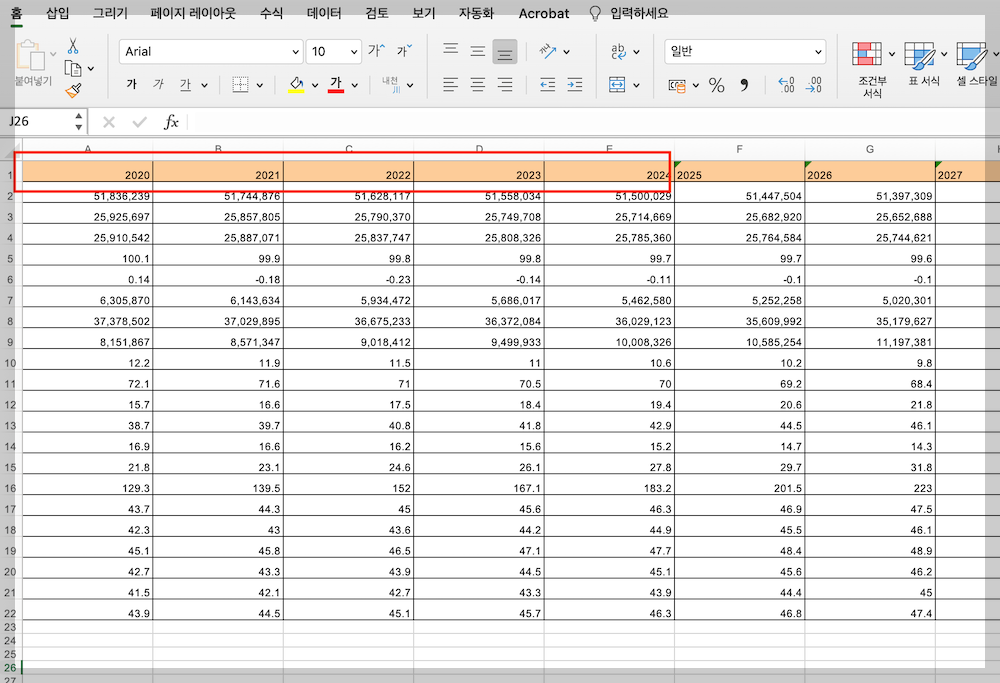Image resolution: width=1000 pixels, height=683 pixels.
Task: Expand borders options arrow
Action: pyautogui.click(x=260, y=85)
